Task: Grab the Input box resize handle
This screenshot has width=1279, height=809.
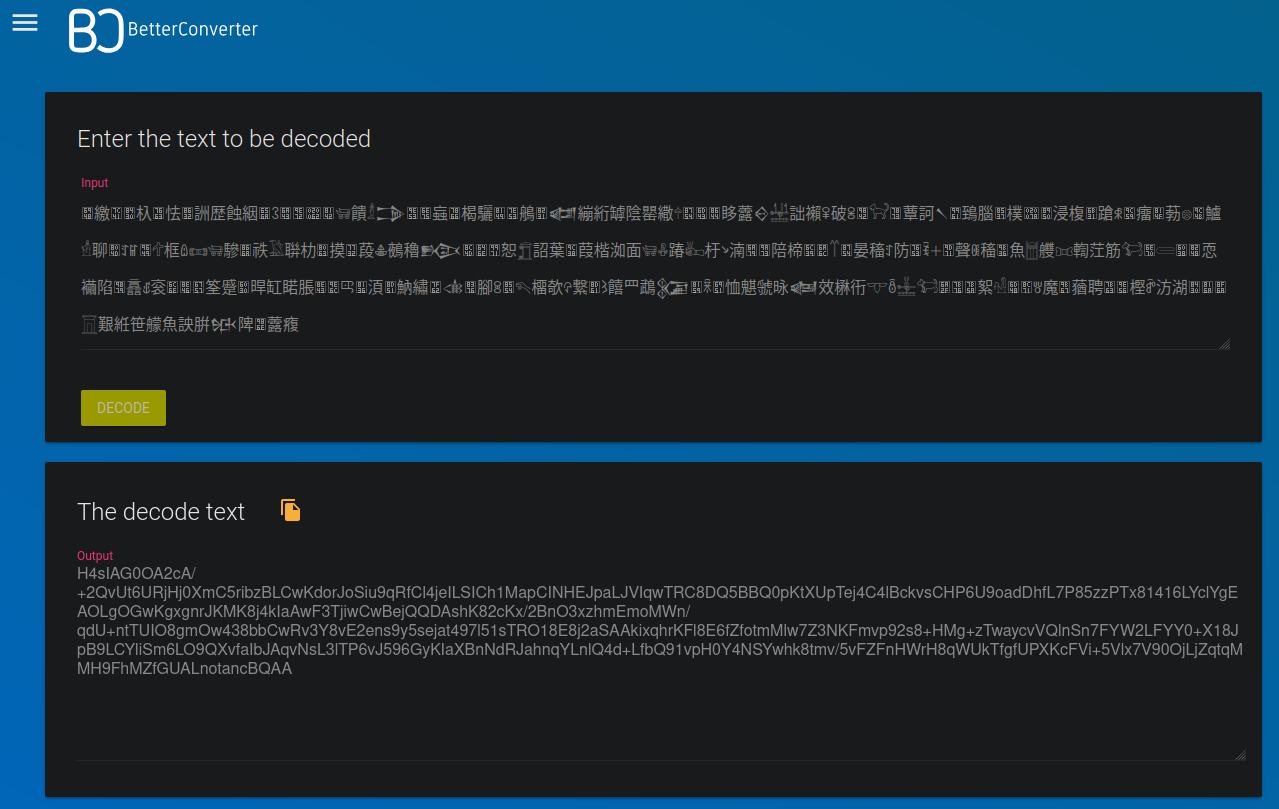Action: pyautogui.click(x=1224, y=344)
